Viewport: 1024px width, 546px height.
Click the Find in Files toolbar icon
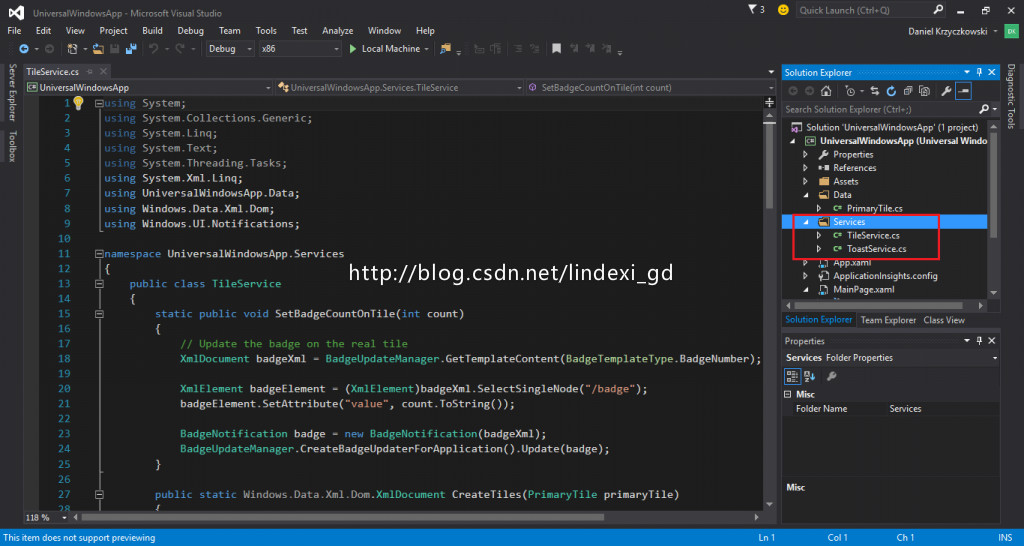[x=446, y=49]
